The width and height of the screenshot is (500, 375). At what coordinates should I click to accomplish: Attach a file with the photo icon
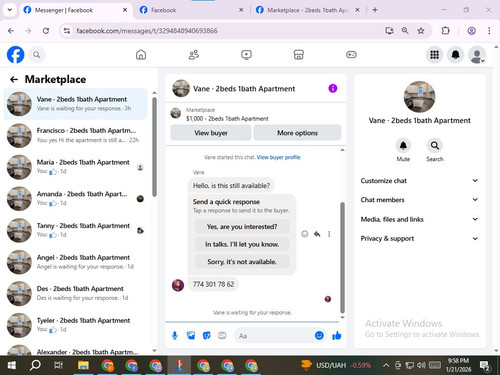191,336
